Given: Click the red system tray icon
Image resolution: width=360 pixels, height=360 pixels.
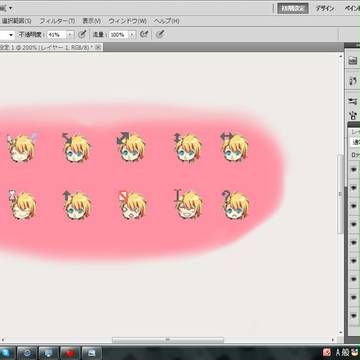Looking at the screenshot, I should coord(327,352).
